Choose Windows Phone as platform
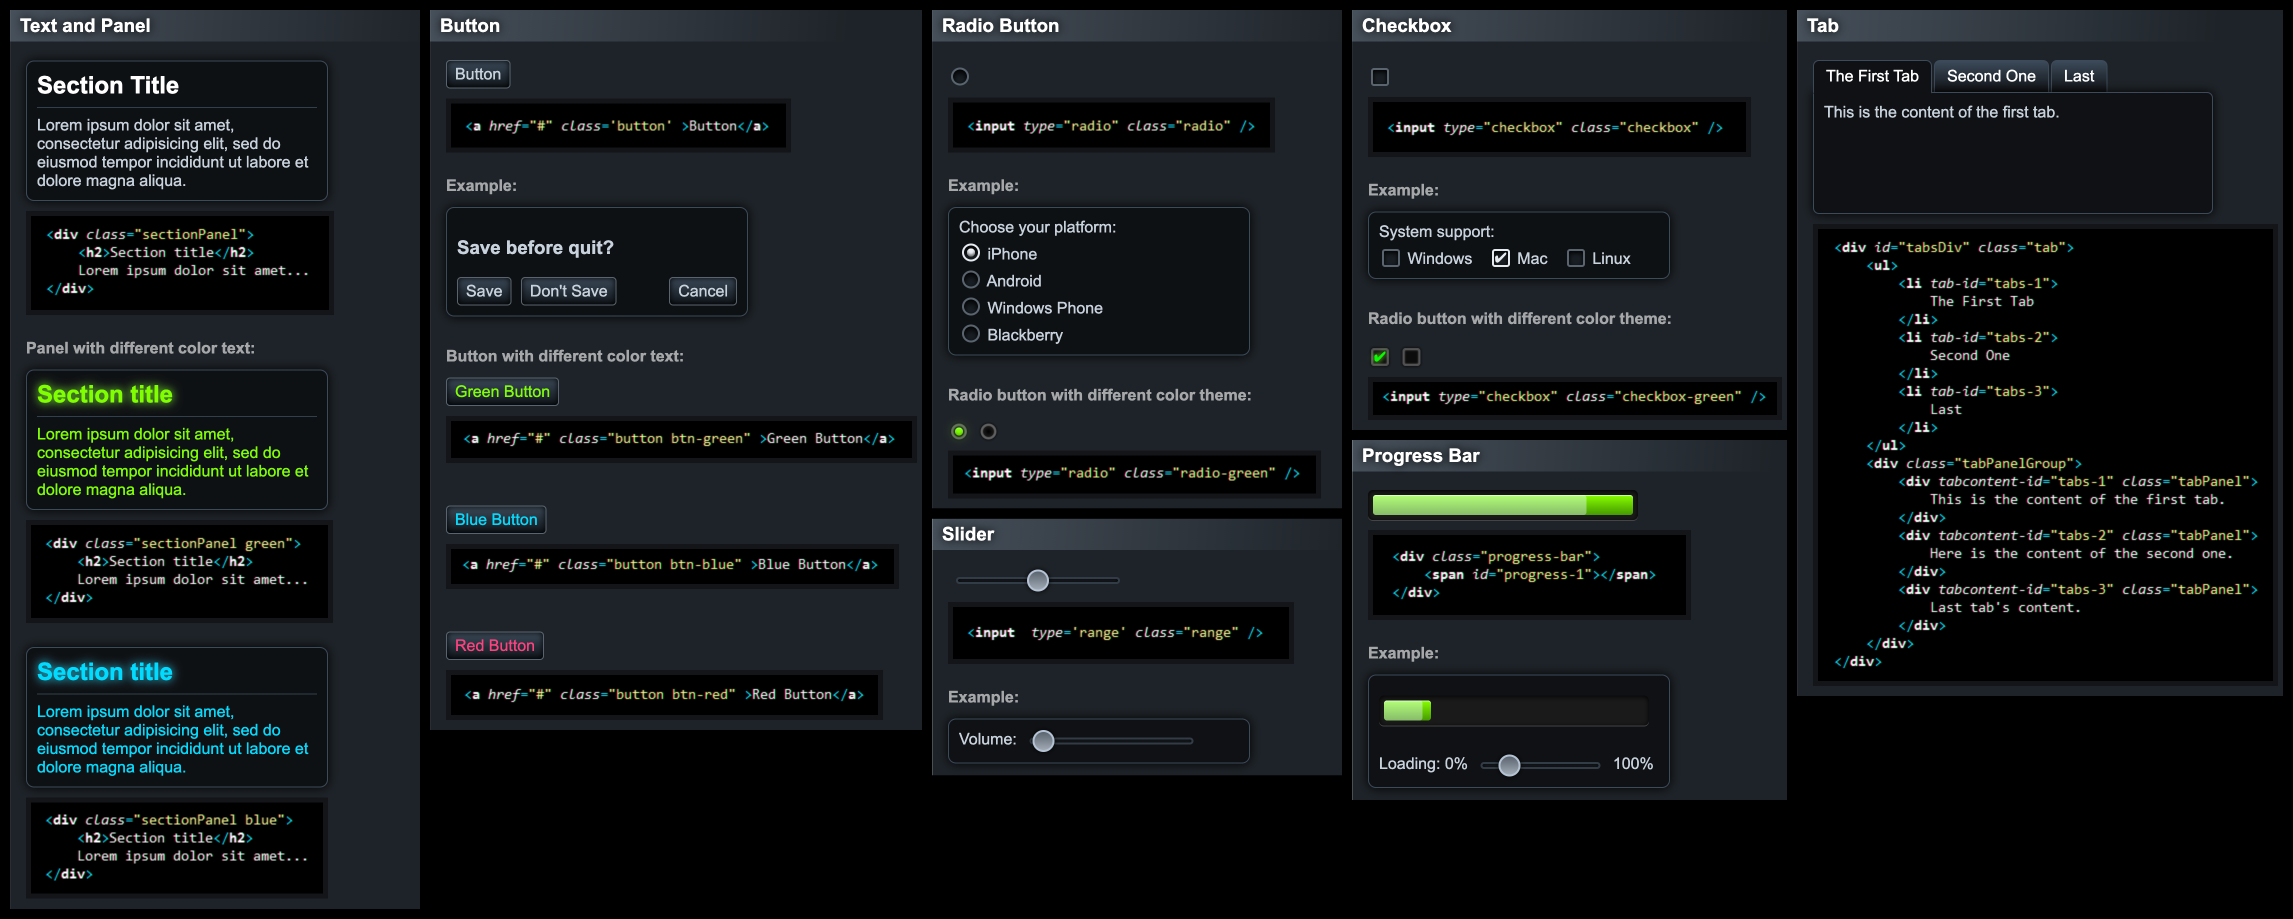 click(970, 308)
